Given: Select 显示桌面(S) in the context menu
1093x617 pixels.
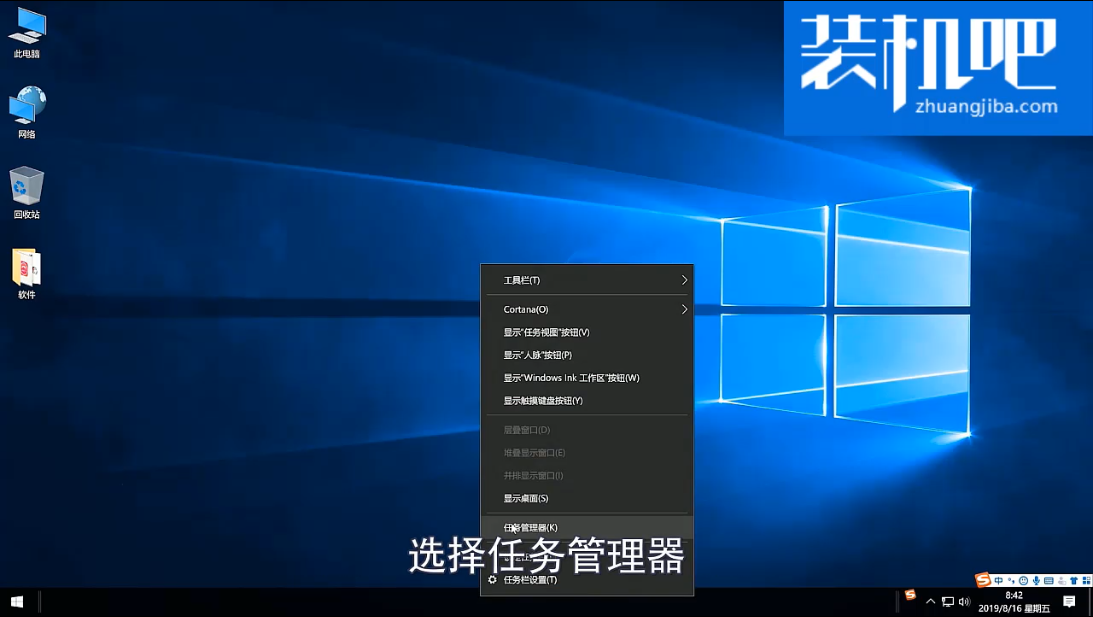Looking at the screenshot, I should pos(526,498).
